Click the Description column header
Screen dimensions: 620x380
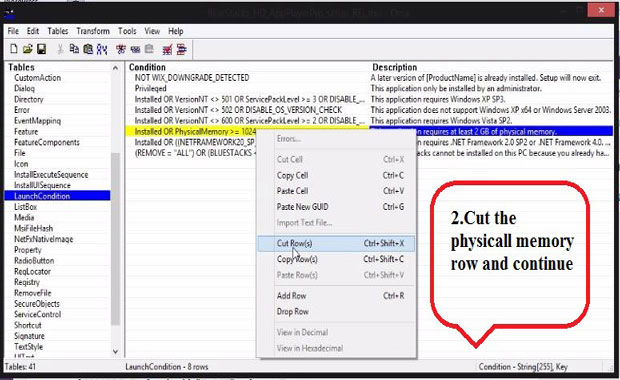click(x=395, y=67)
